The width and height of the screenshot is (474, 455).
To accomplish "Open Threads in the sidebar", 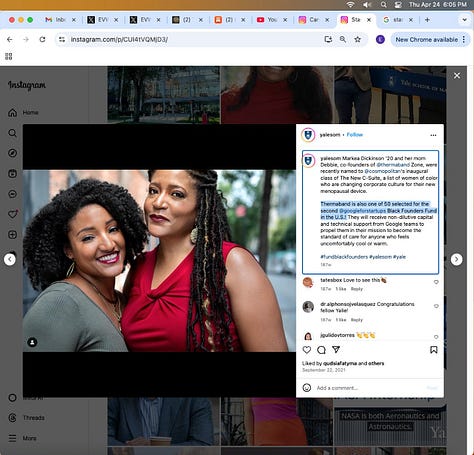I will pos(26,418).
